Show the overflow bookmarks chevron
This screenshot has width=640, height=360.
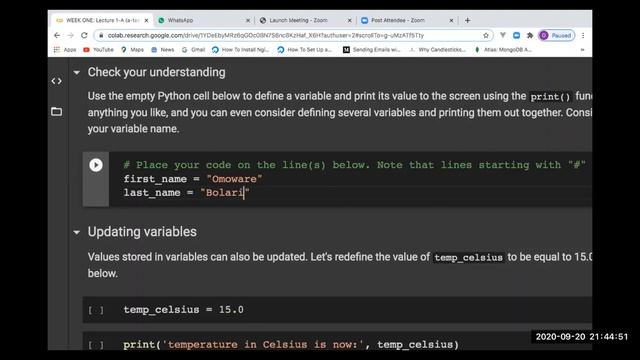click(582, 50)
